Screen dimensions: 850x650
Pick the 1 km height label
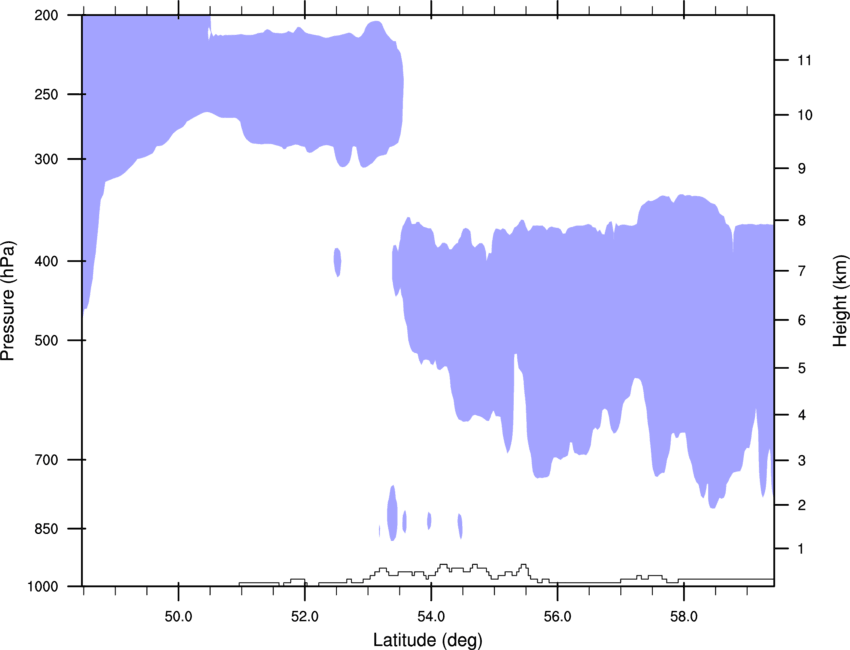[x=802, y=549]
